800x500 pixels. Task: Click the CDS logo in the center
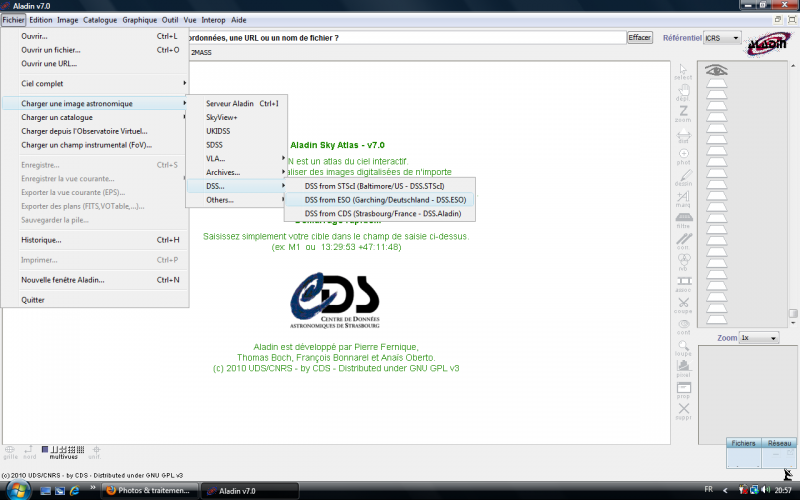click(x=335, y=300)
